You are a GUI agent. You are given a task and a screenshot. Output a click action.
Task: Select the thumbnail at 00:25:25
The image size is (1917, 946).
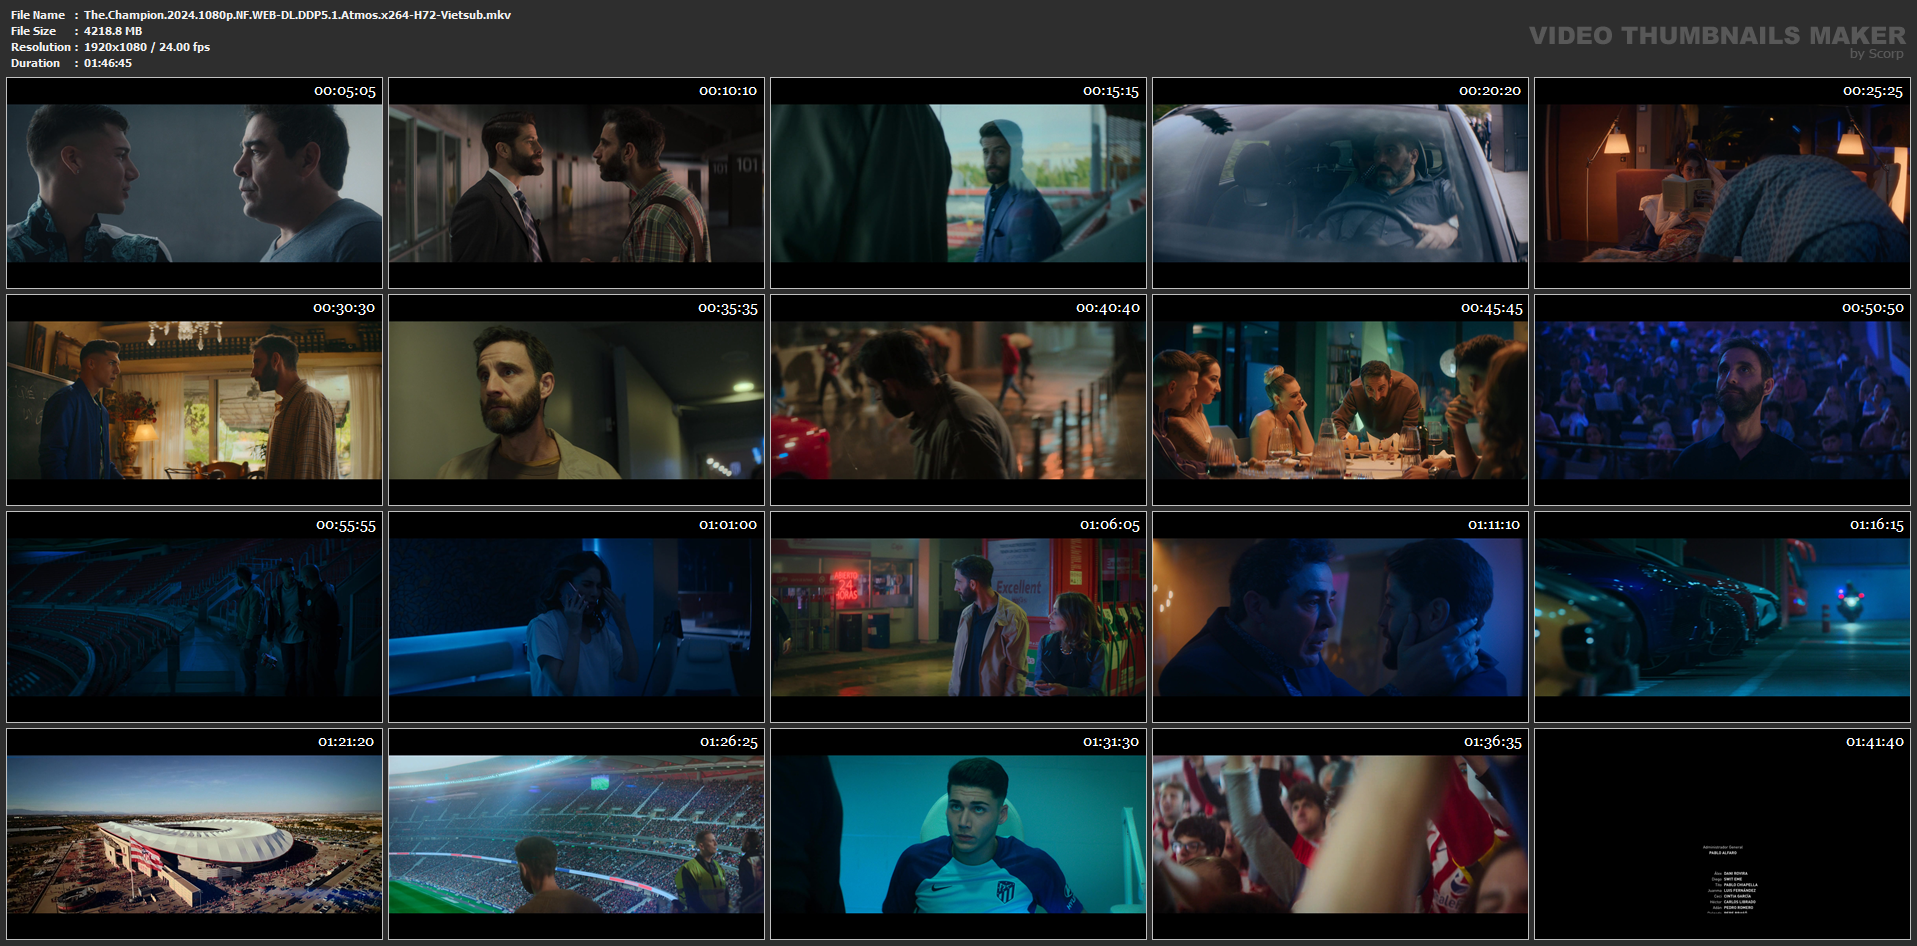click(1722, 183)
